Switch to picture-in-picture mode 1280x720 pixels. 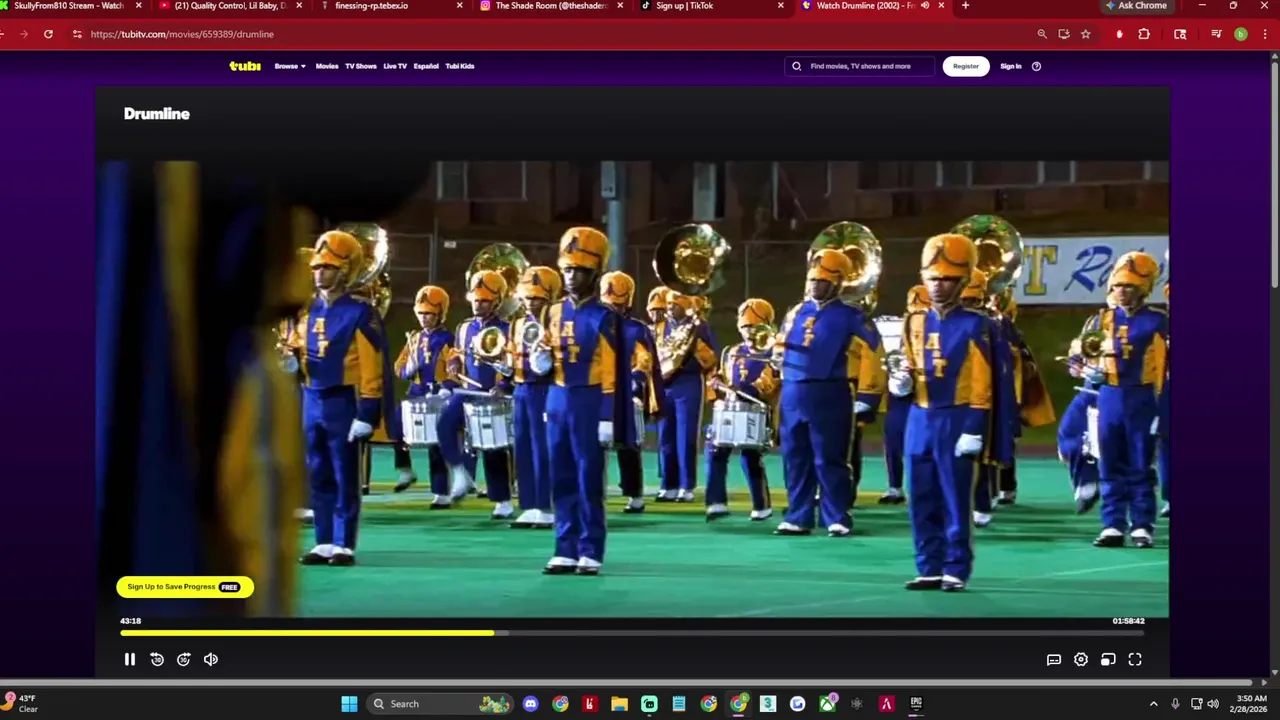click(x=1108, y=659)
